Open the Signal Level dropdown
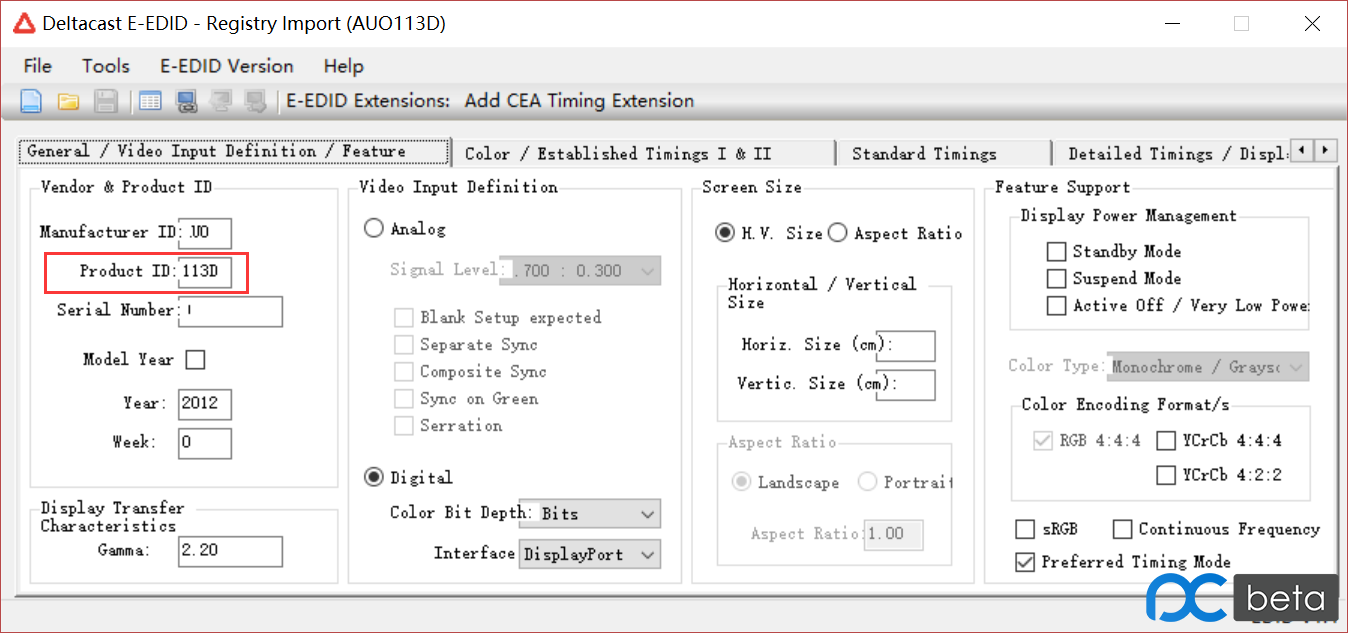 pos(580,270)
